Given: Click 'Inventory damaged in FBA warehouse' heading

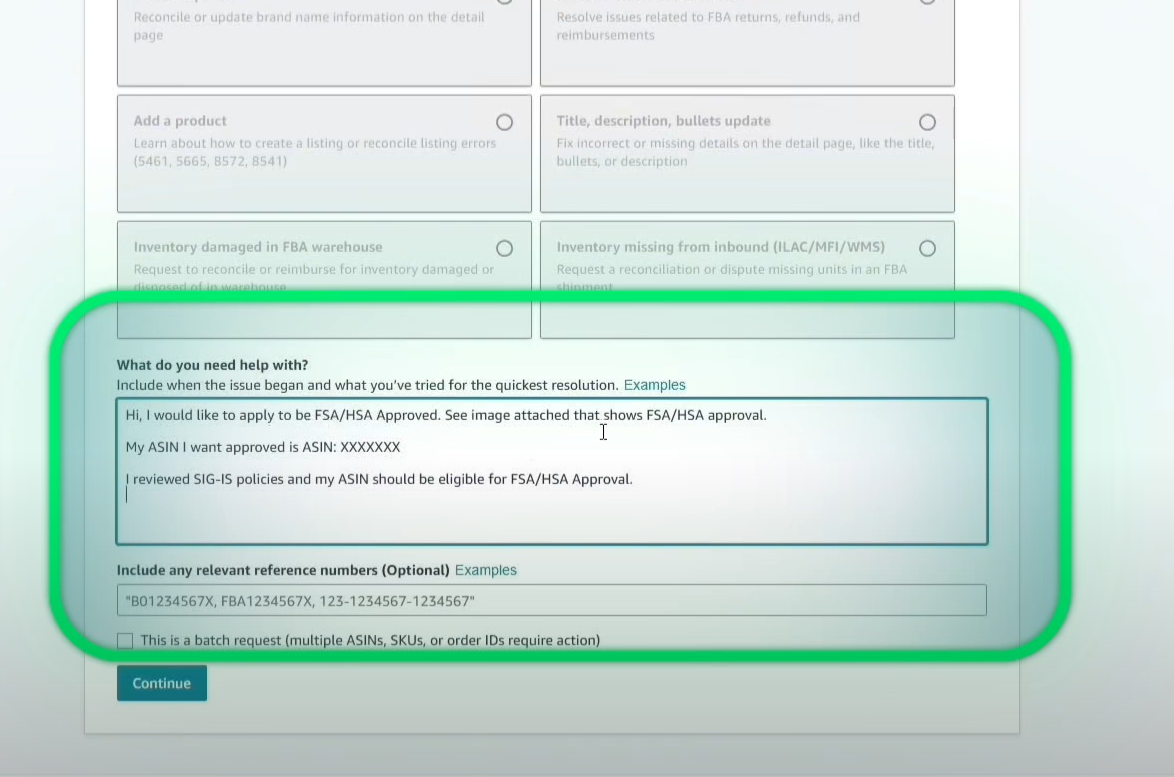Looking at the screenshot, I should tap(257, 247).
